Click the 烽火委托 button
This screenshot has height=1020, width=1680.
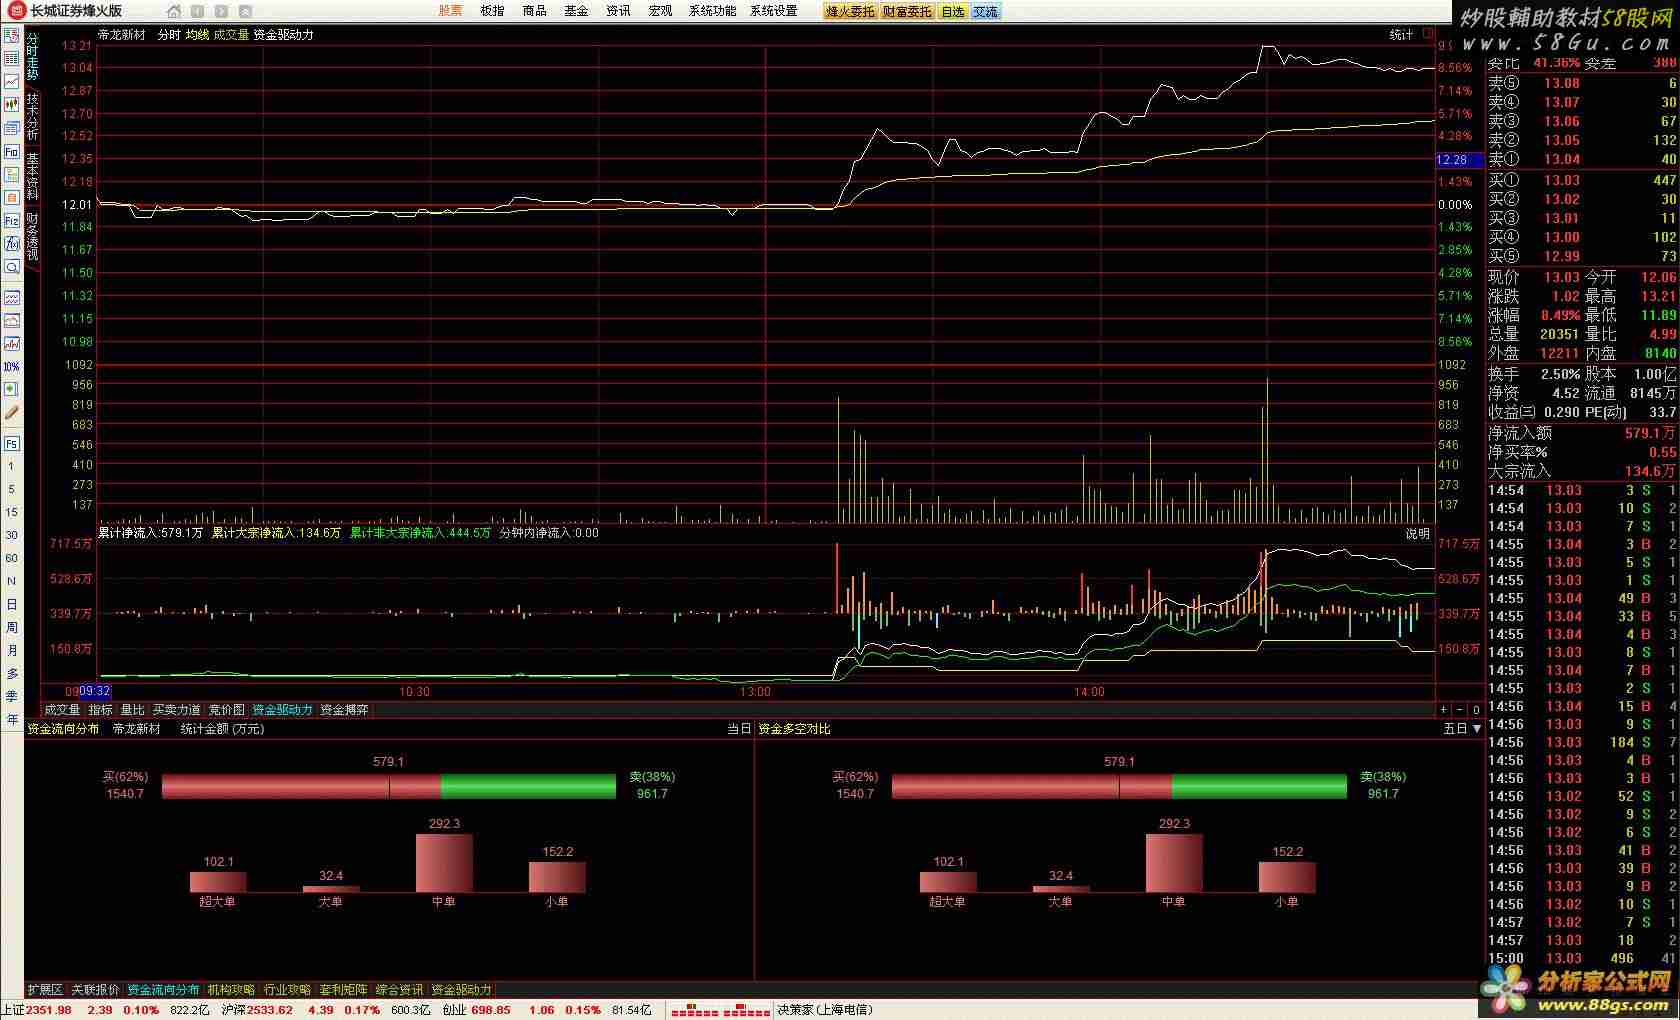click(x=850, y=12)
